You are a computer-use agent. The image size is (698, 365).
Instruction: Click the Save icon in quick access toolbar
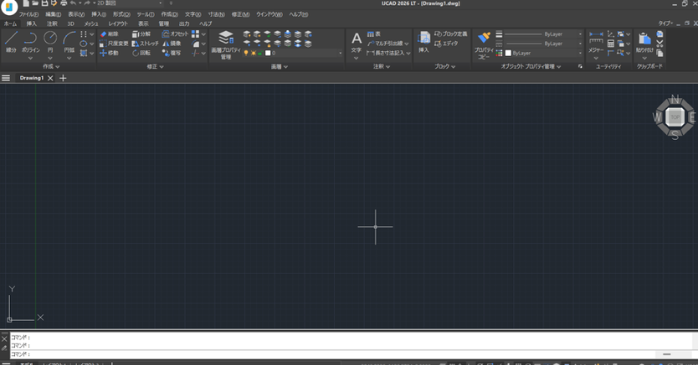click(45, 3)
